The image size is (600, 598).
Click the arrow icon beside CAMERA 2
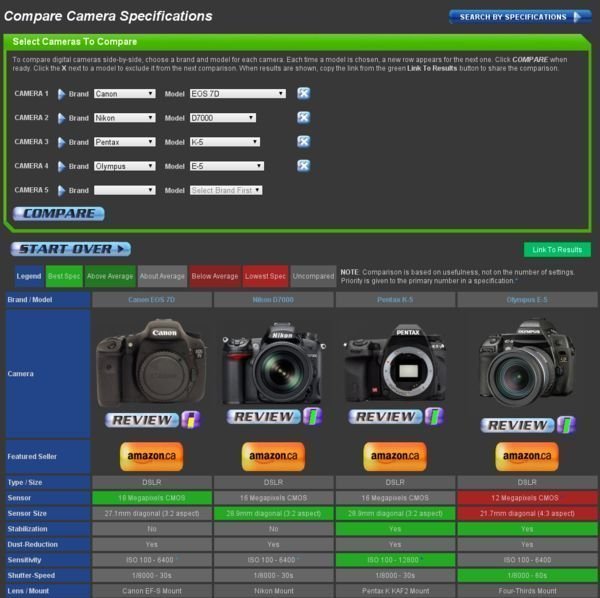click(x=61, y=118)
